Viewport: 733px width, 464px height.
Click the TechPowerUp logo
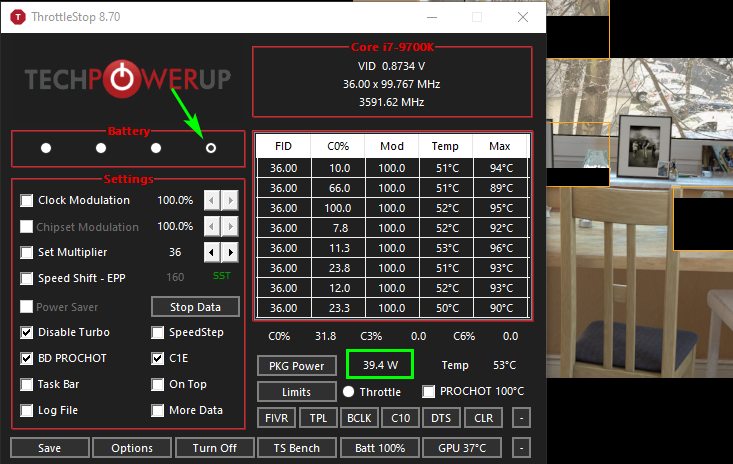(128, 79)
